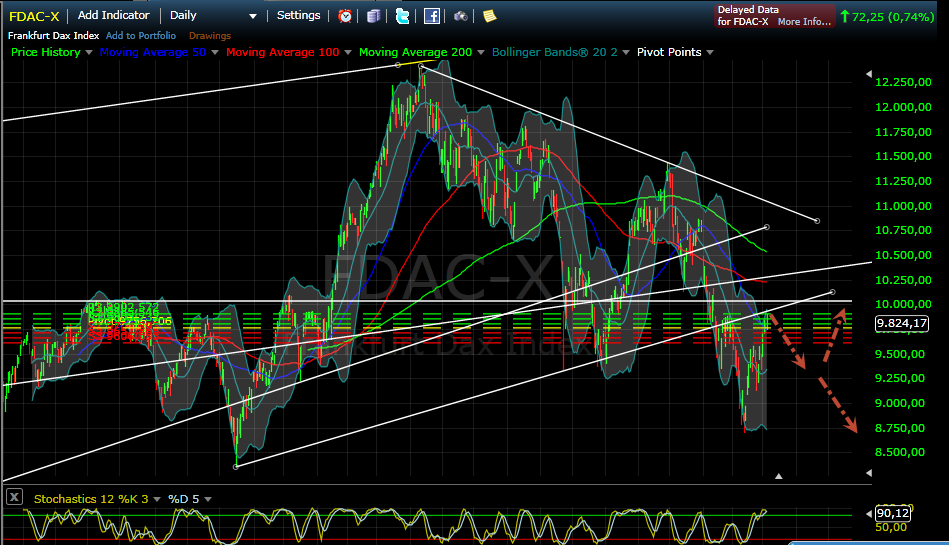Image resolution: width=949 pixels, height=545 pixels.
Task: Select the trendline handle near 10.750 level
Action: (767, 227)
